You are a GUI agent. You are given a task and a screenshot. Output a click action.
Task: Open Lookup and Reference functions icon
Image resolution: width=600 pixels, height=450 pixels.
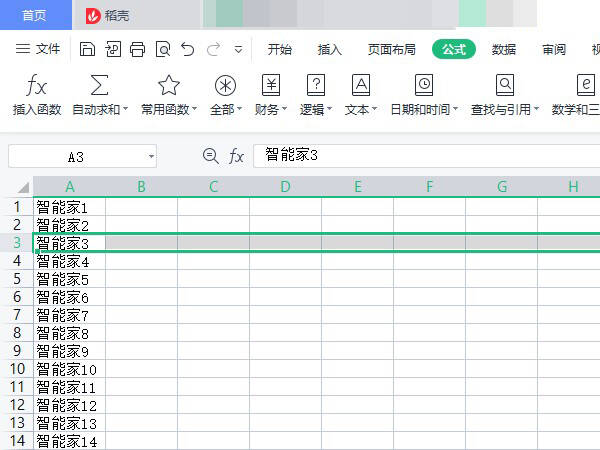[x=505, y=85]
